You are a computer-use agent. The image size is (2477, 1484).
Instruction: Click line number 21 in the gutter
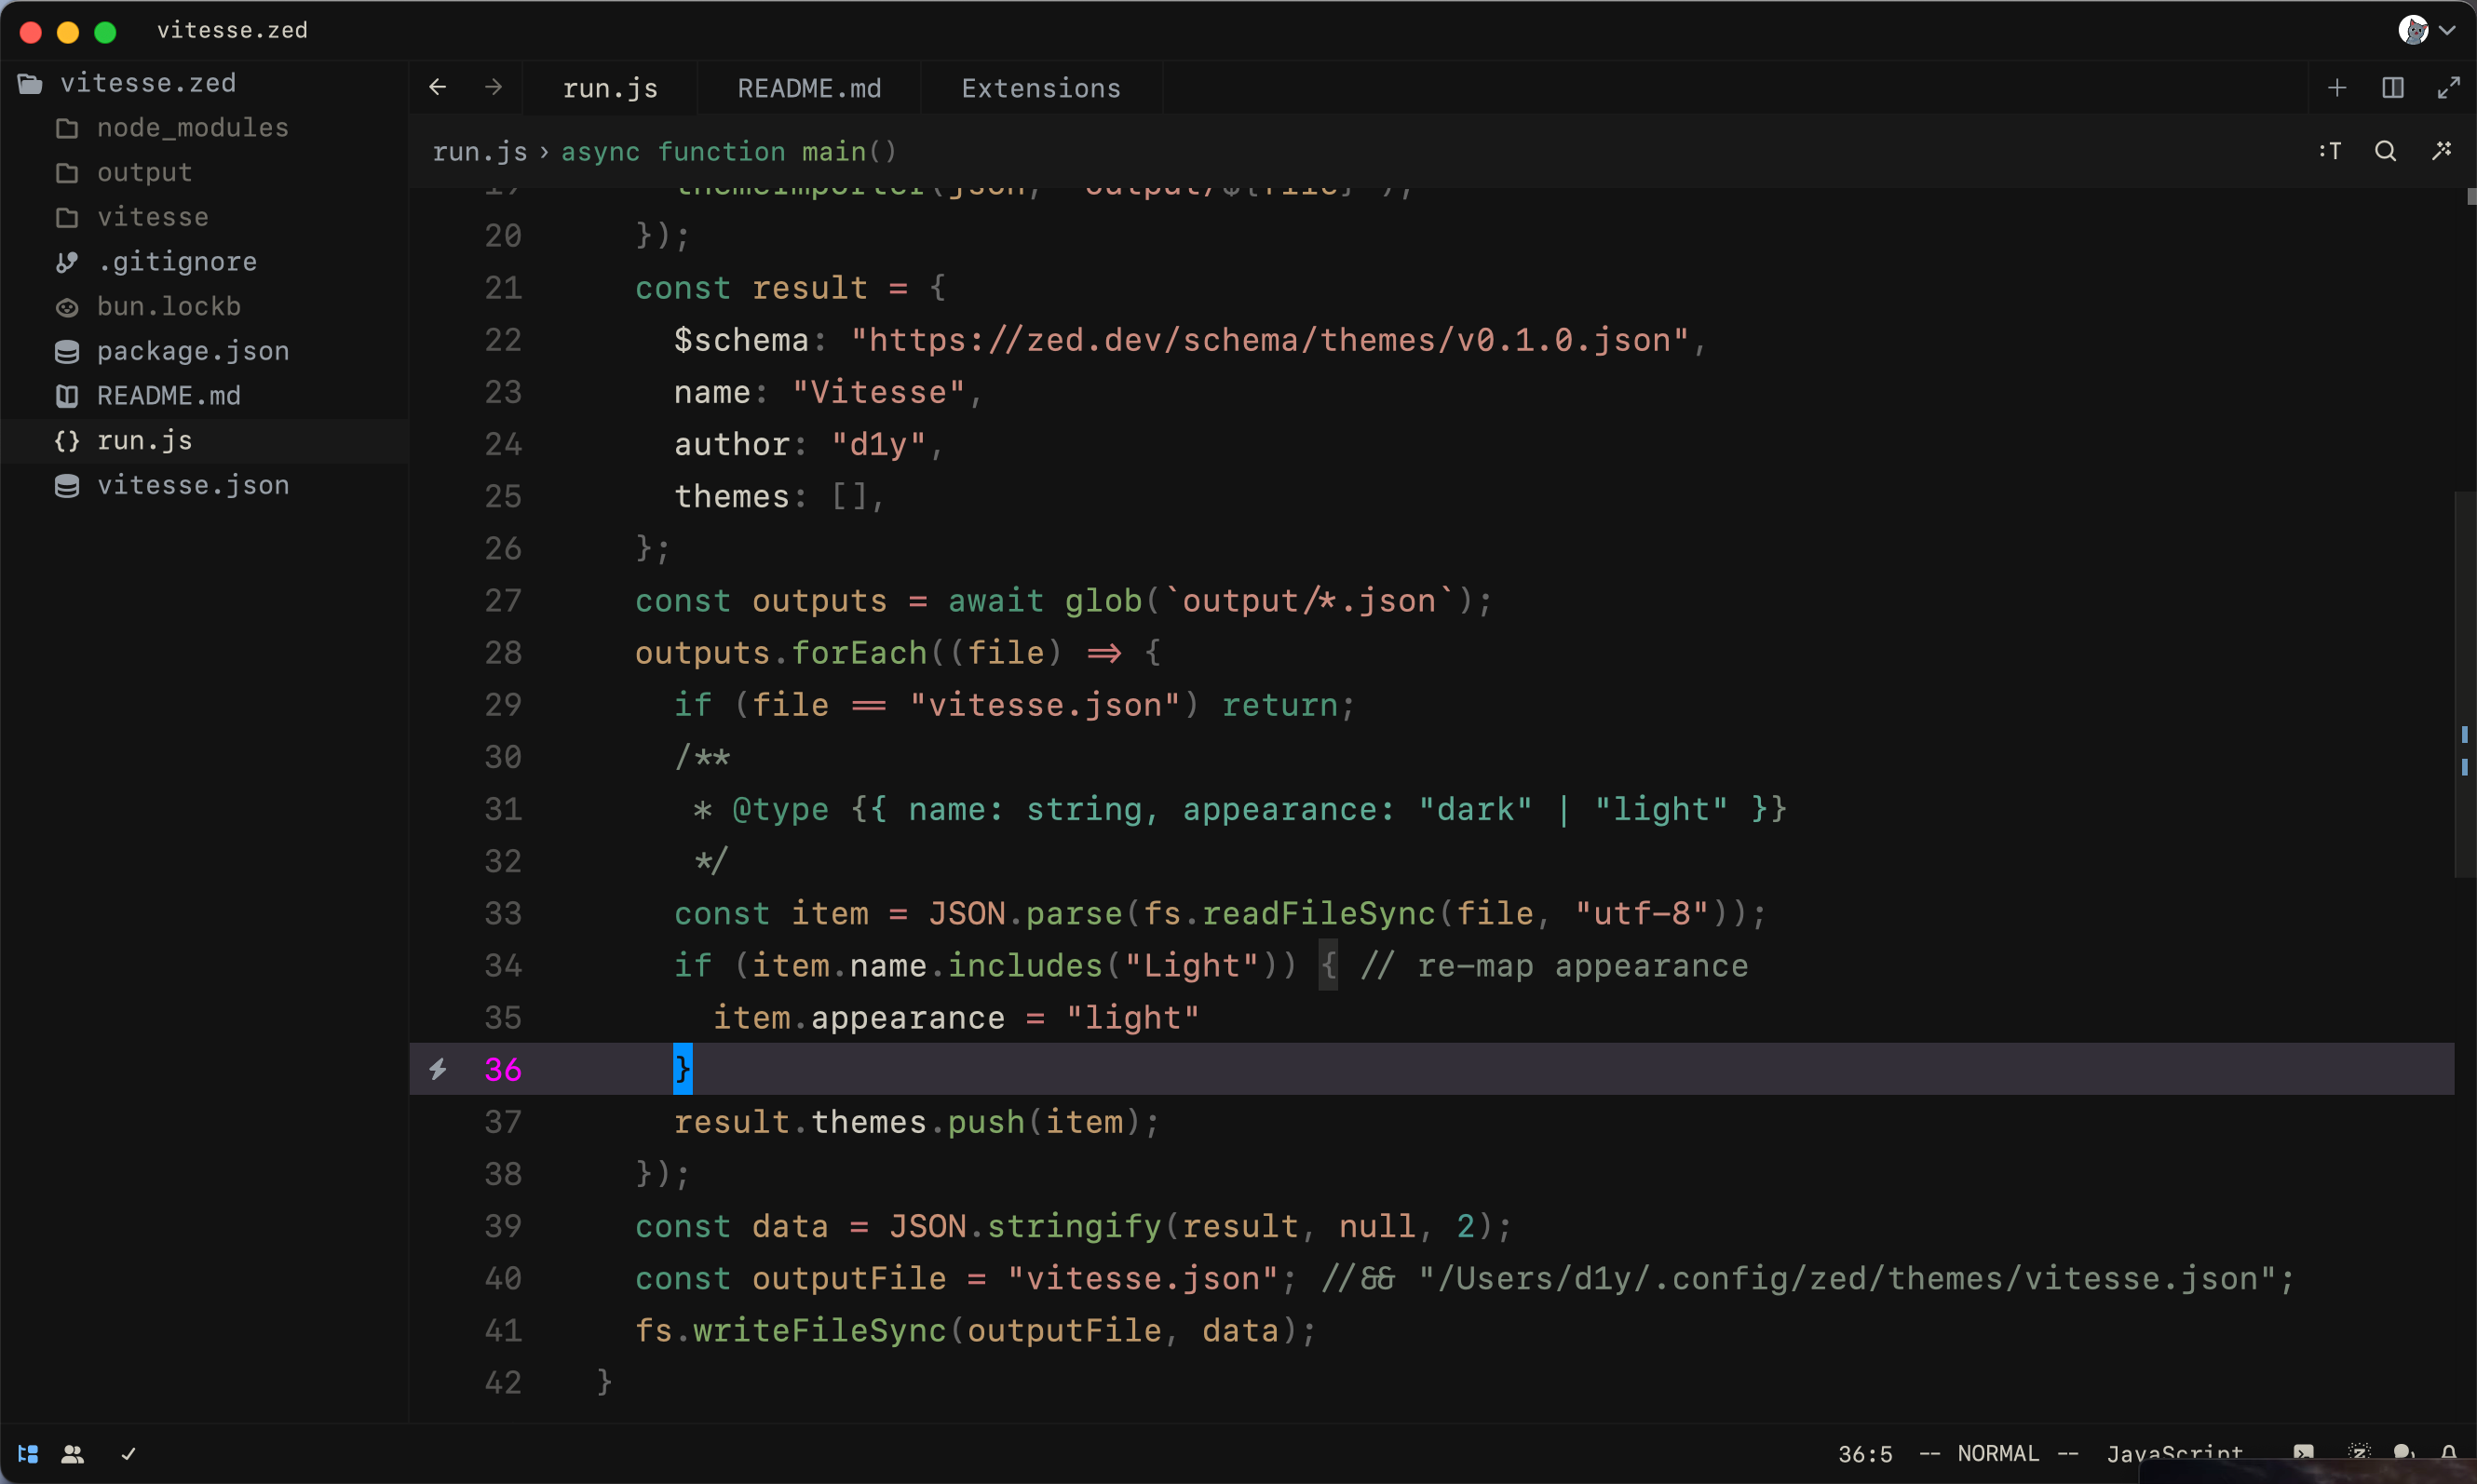(503, 288)
